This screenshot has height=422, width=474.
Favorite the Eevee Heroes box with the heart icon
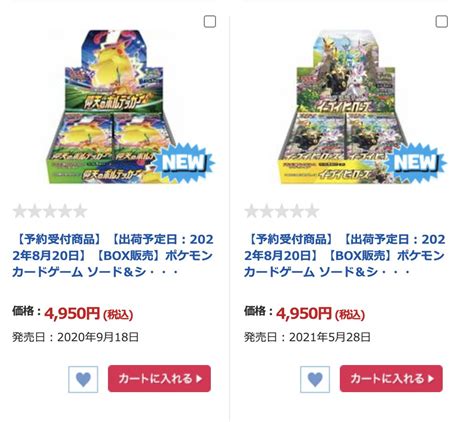pyautogui.click(x=315, y=379)
